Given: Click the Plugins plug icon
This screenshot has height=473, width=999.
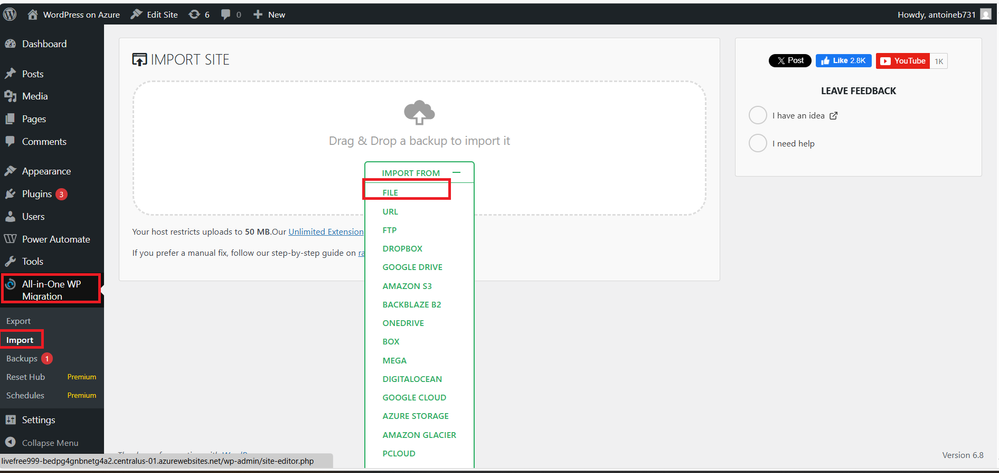Looking at the screenshot, I should (x=10, y=194).
